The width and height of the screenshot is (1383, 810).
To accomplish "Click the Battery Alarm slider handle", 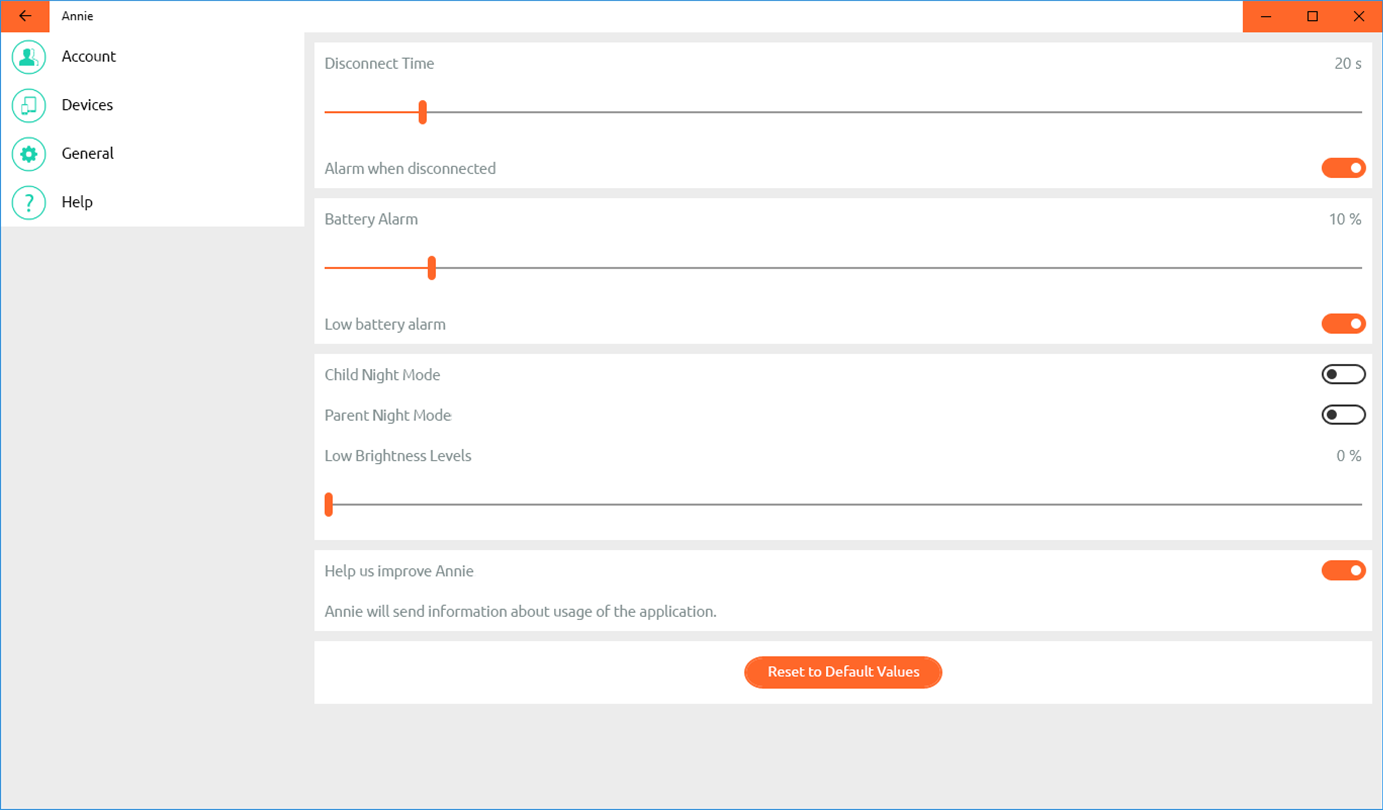I will pyautogui.click(x=432, y=268).
